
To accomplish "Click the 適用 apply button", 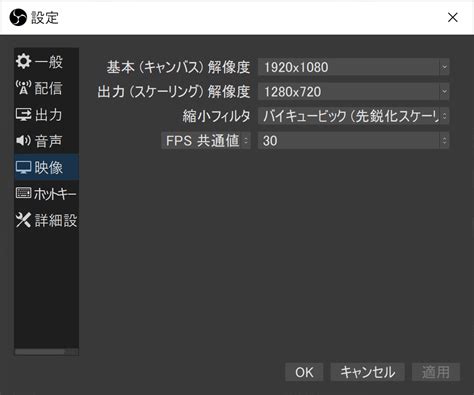I will pyautogui.click(x=436, y=372).
